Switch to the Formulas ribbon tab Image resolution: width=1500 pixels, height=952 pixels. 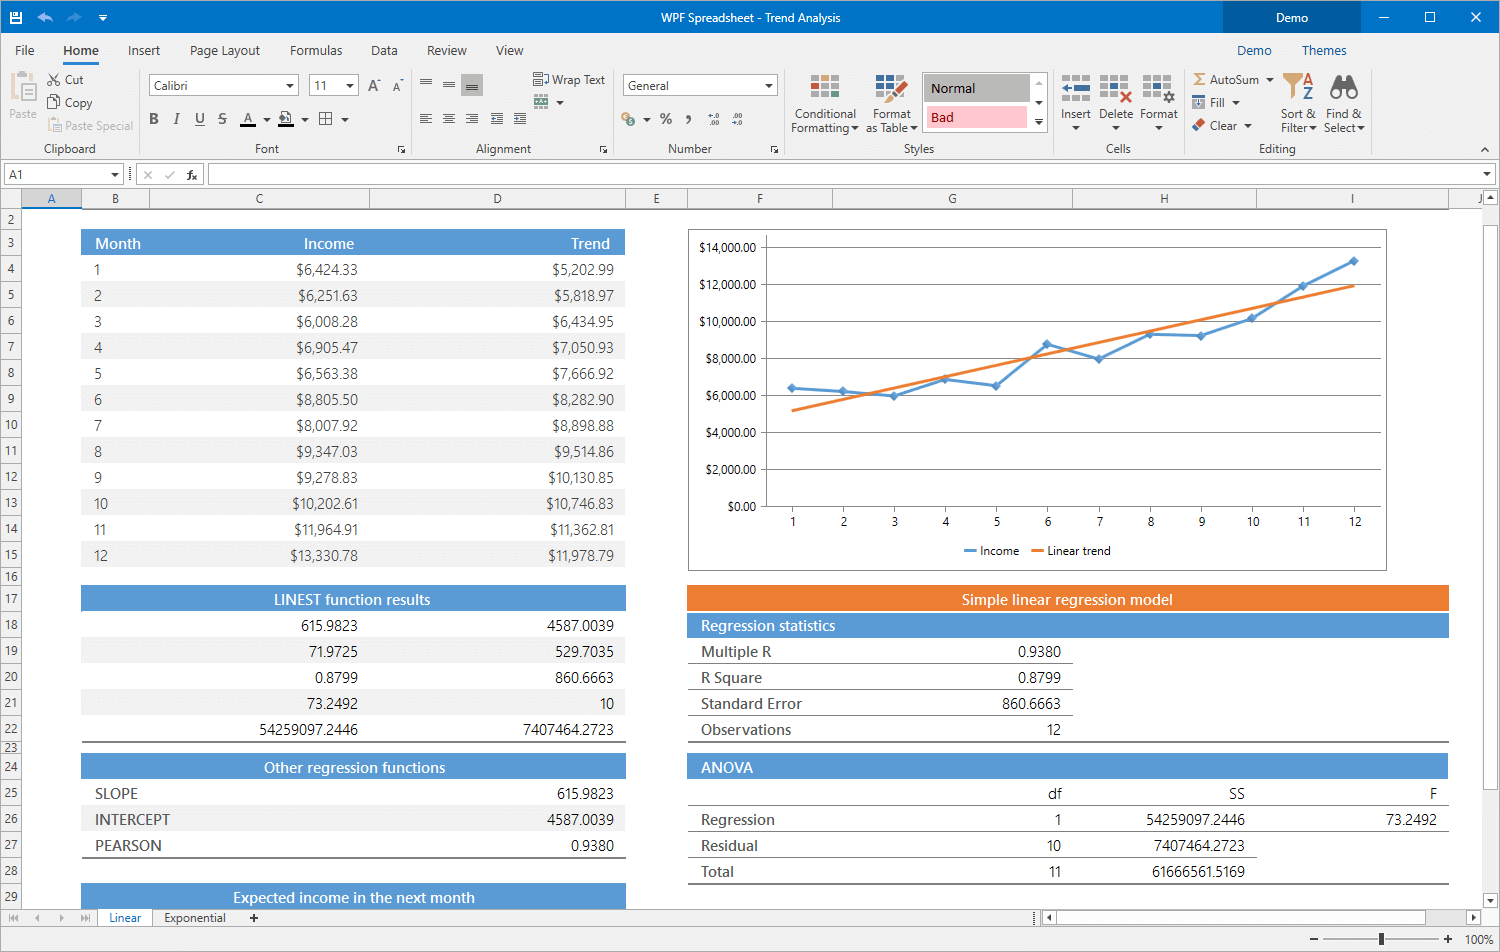pyautogui.click(x=316, y=51)
